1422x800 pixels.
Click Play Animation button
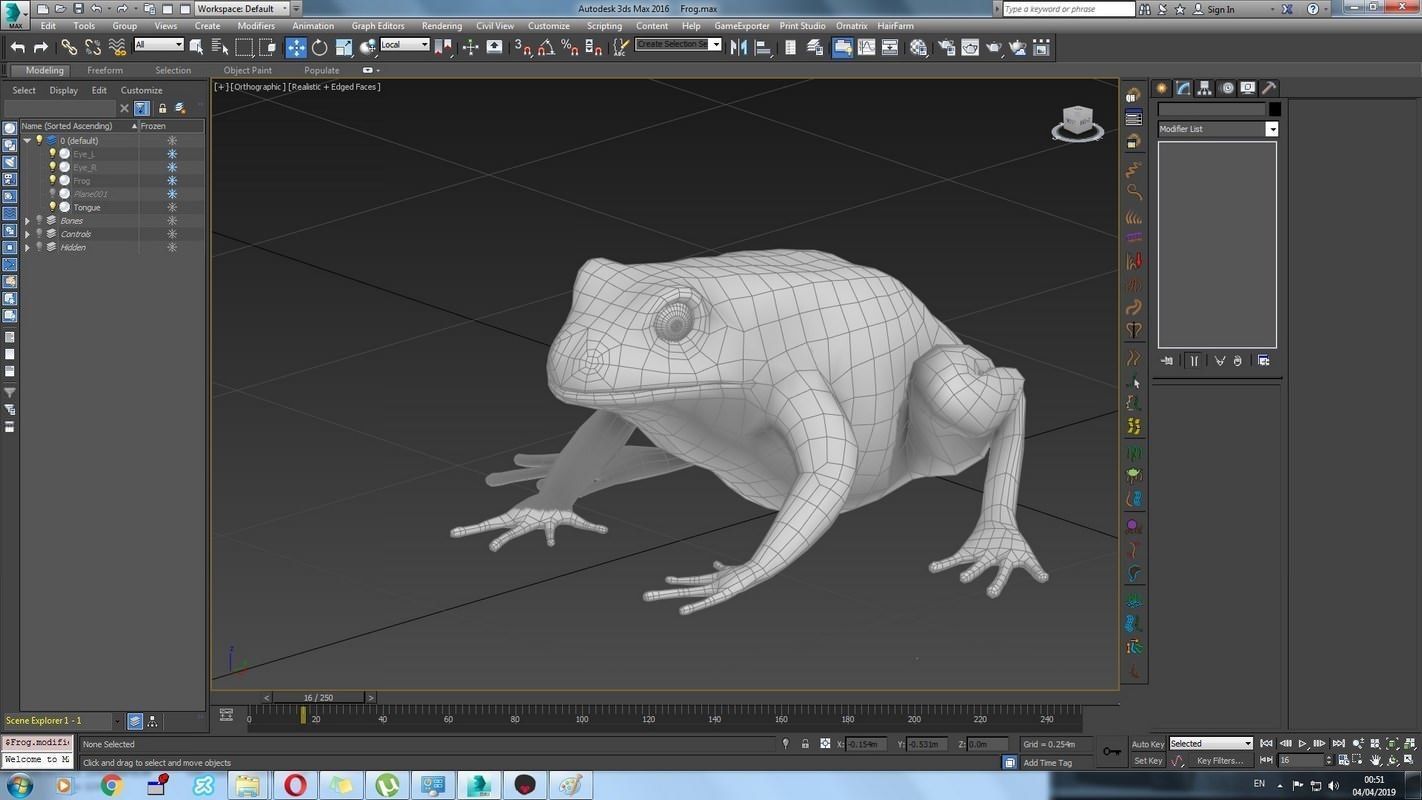point(1302,744)
